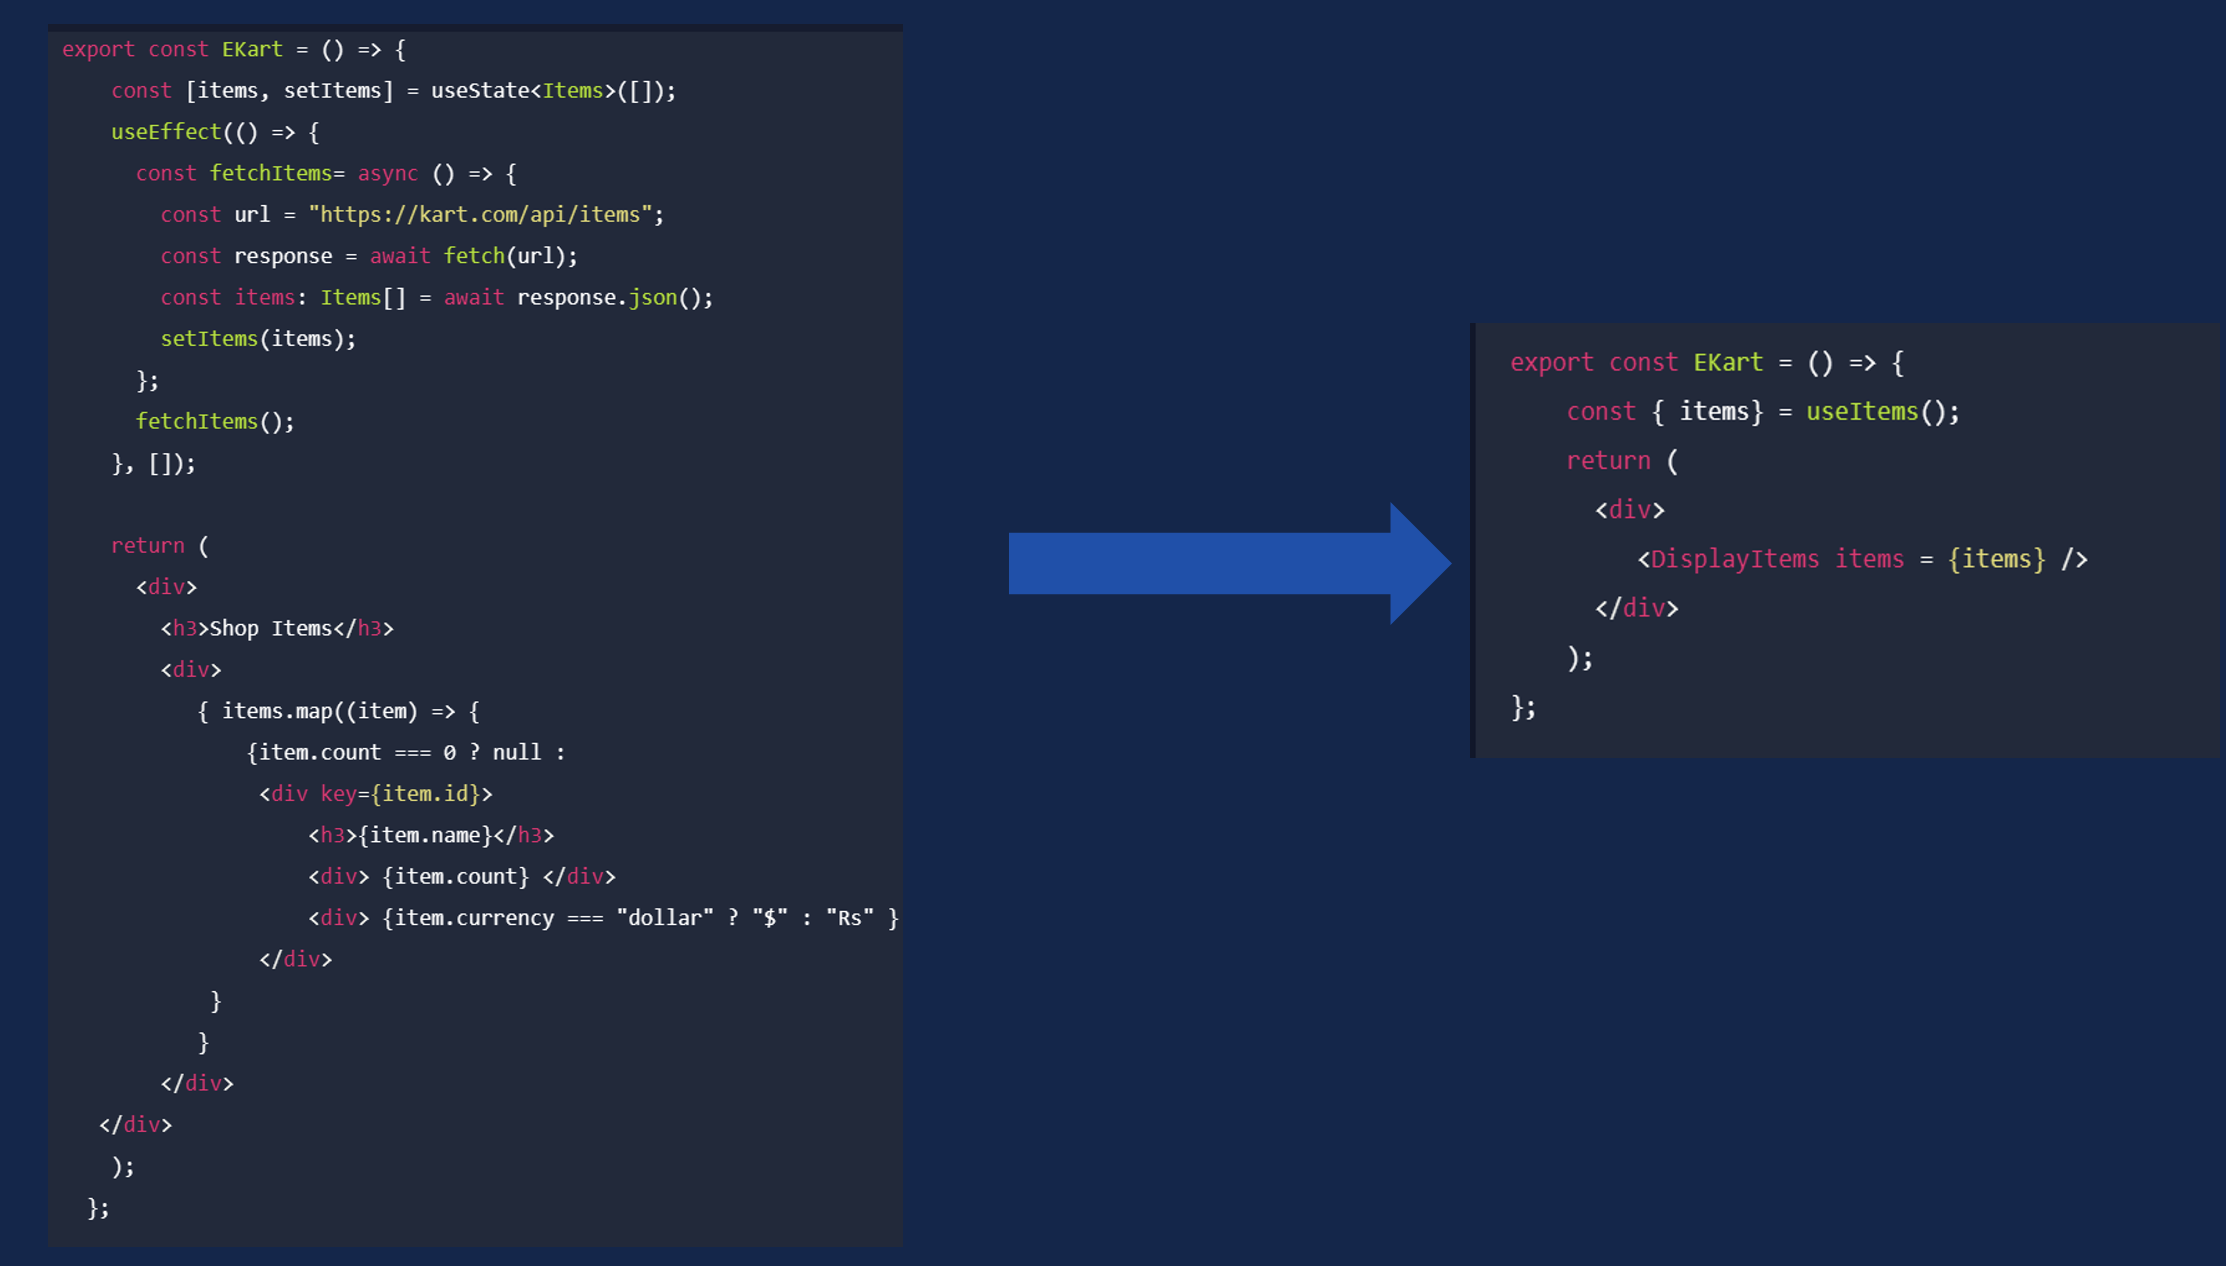This screenshot has width=2226, height=1266.
Task: Click the "Shop Items" h3 heading text
Action: (270, 628)
